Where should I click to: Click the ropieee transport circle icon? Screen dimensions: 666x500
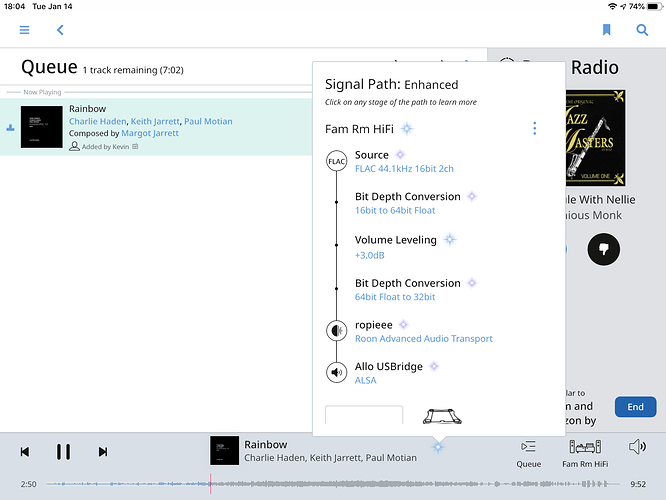coord(336,331)
